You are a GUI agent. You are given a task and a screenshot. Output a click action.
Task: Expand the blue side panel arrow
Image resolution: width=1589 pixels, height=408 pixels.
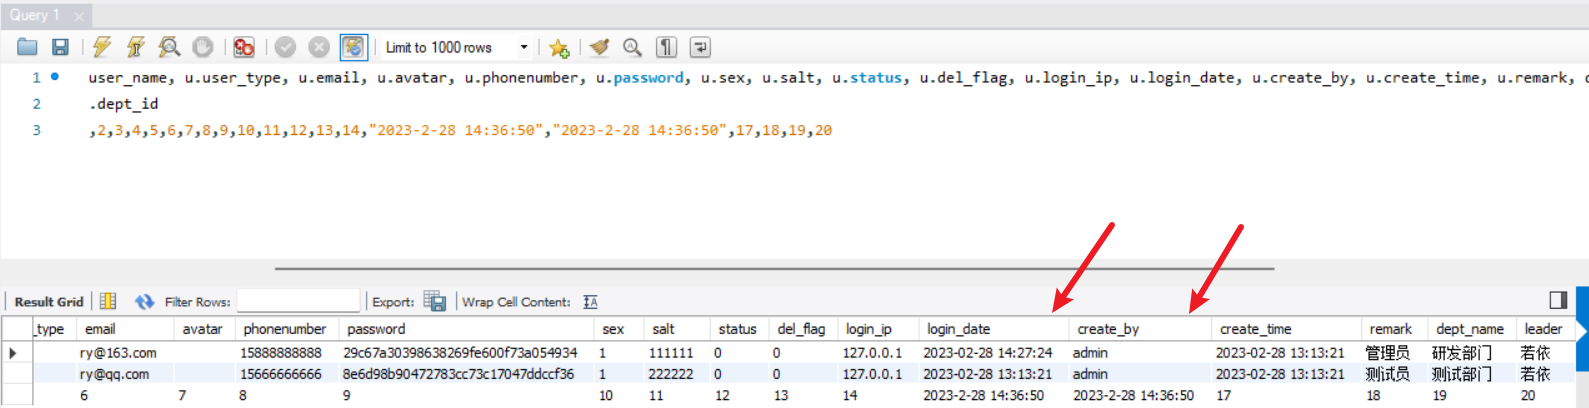pyautogui.click(x=1581, y=329)
